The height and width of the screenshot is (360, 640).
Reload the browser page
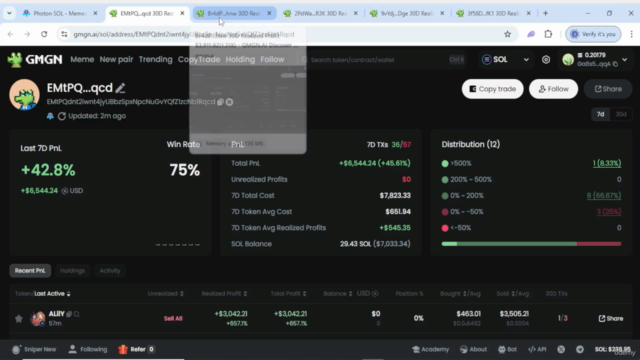[x=44, y=34]
